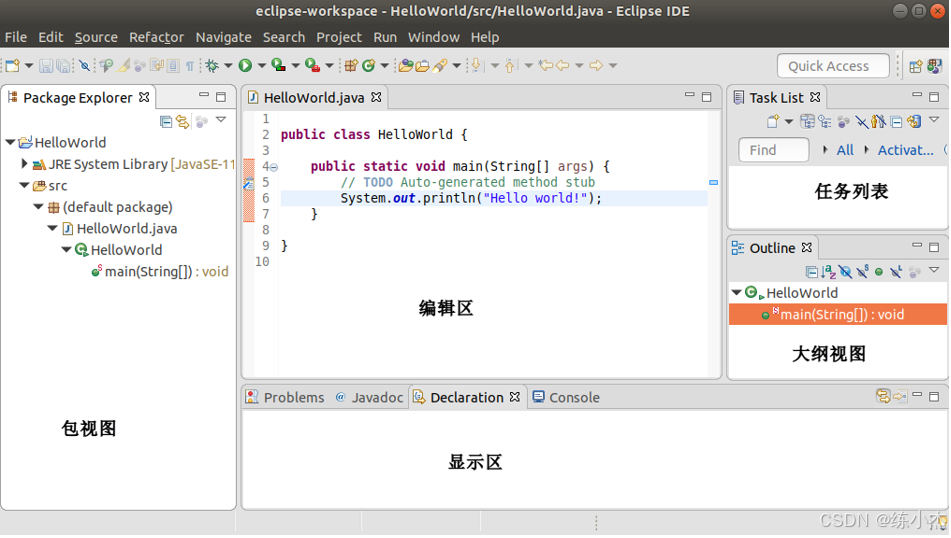
Task: Toggle Show Whitespace Characters pilcrow icon
Action: click(190, 66)
